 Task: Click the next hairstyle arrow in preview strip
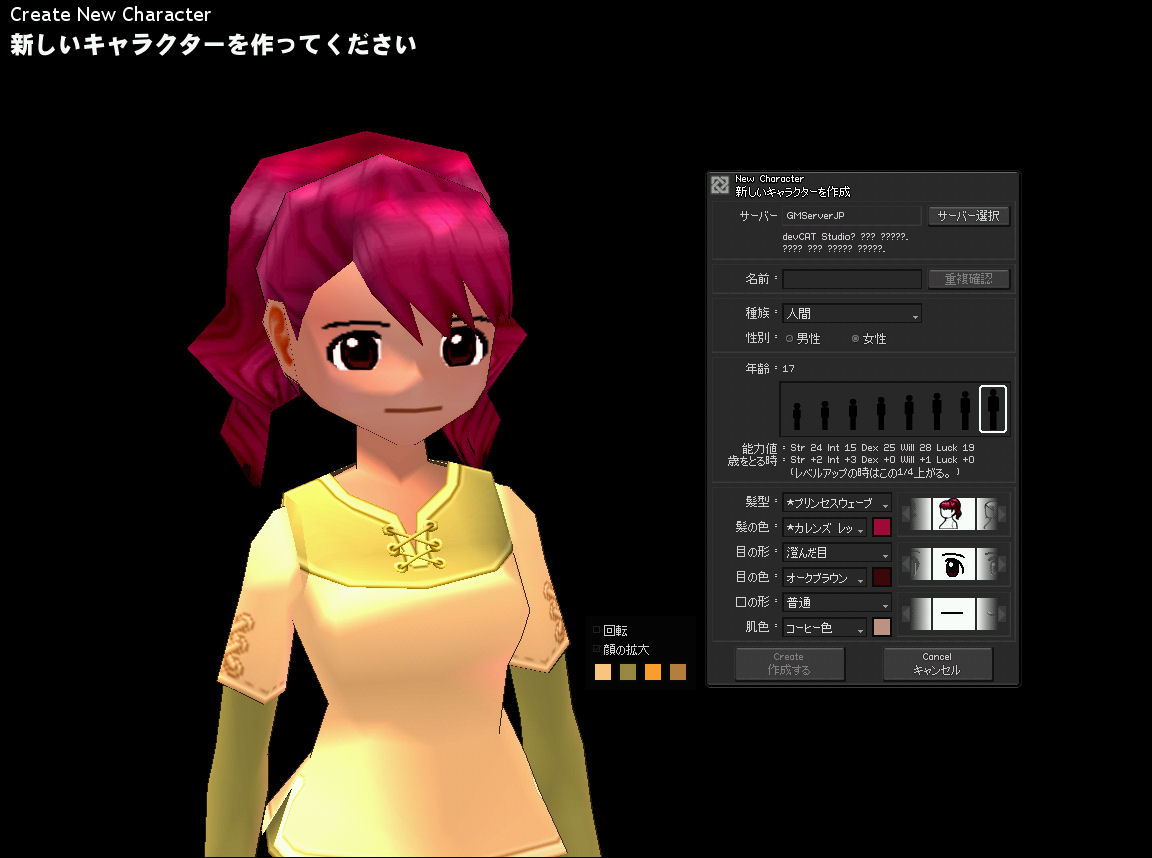point(1003,515)
